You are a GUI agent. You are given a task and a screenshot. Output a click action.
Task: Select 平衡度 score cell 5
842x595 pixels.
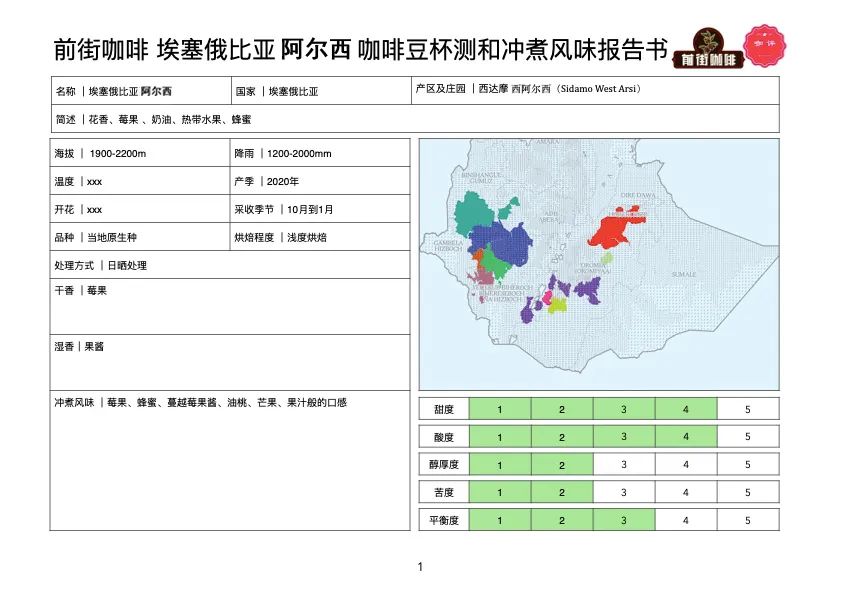tap(748, 520)
